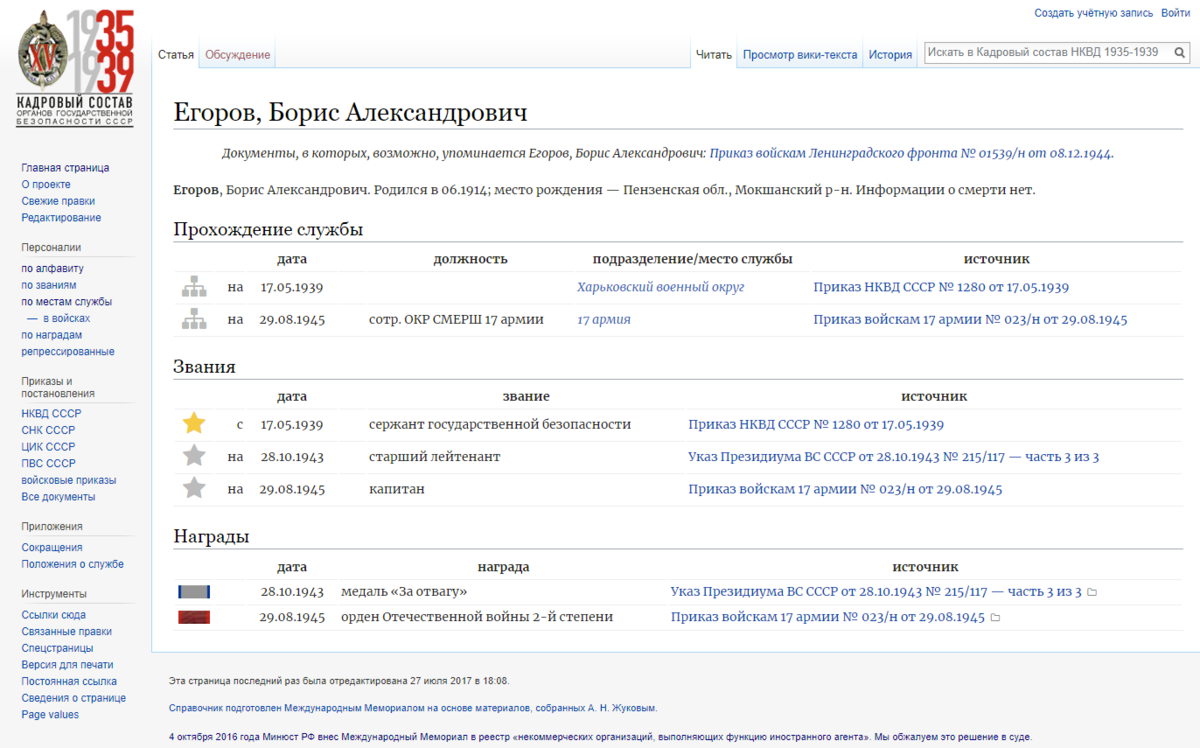Open the О проекте sidebar link

[46, 184]
